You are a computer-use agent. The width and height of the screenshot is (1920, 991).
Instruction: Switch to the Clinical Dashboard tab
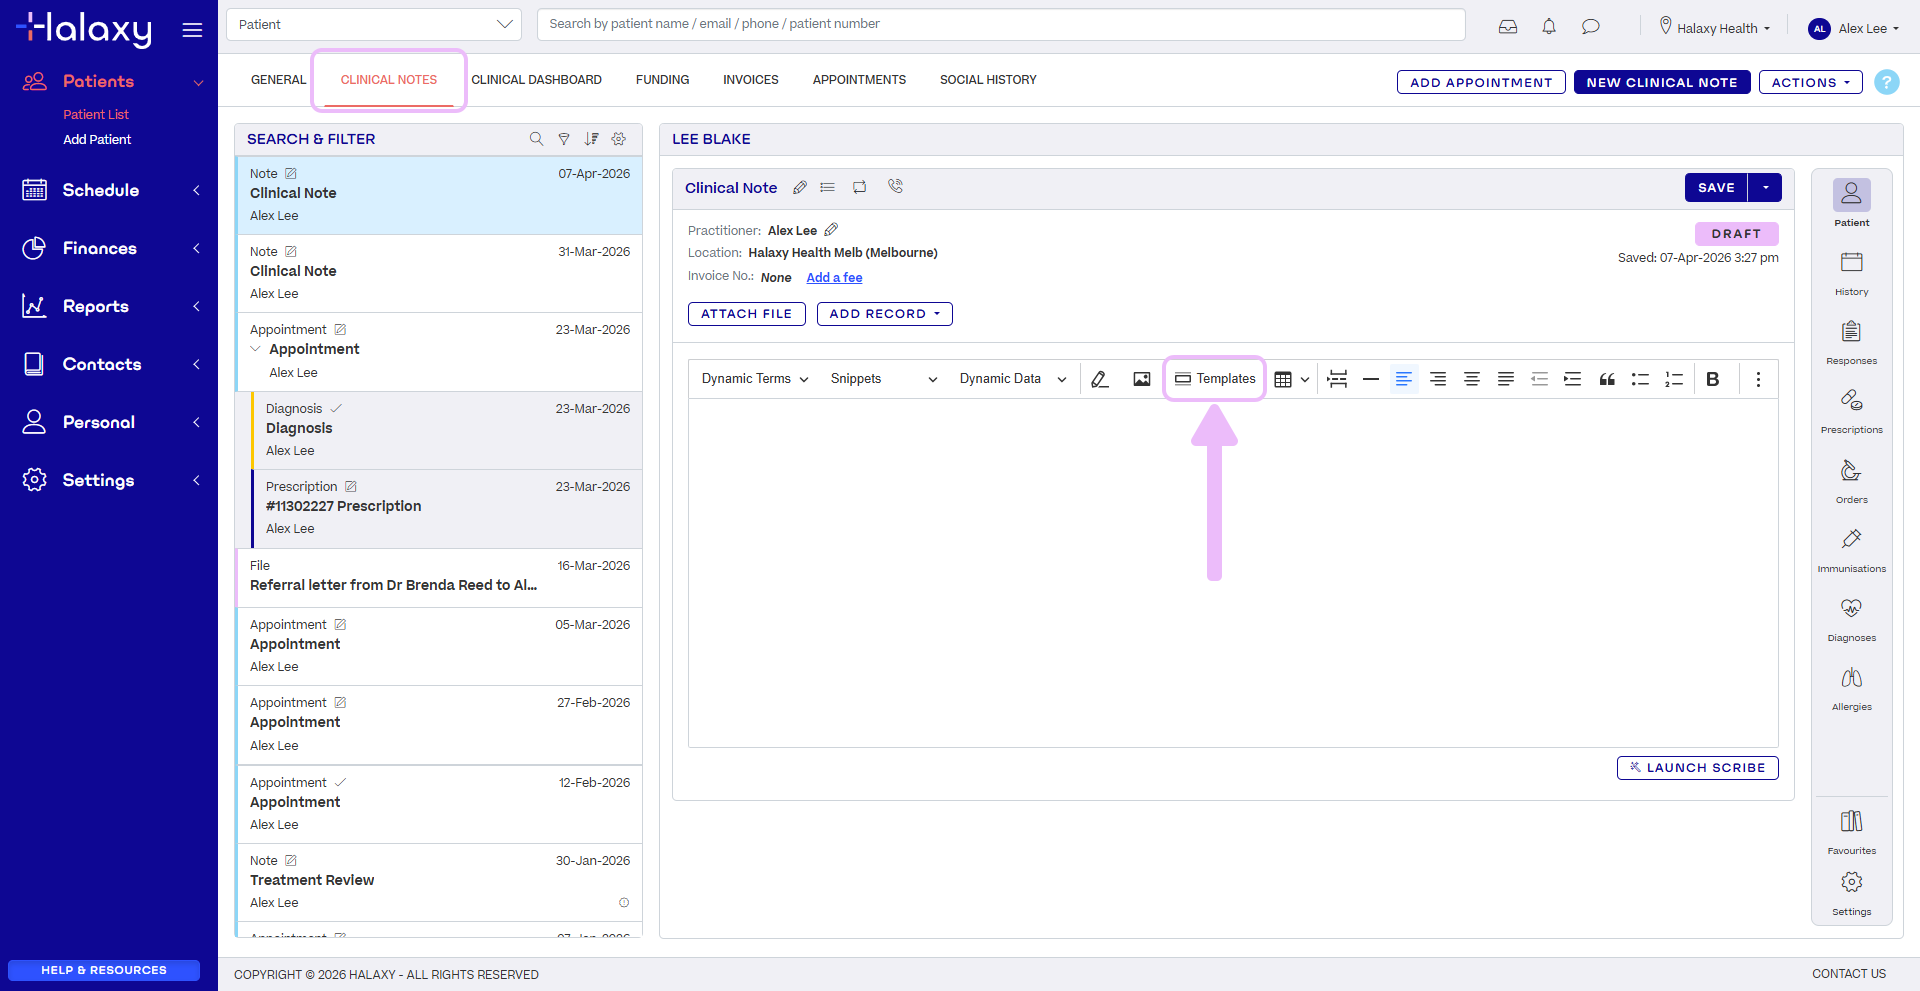click(537, 80)
